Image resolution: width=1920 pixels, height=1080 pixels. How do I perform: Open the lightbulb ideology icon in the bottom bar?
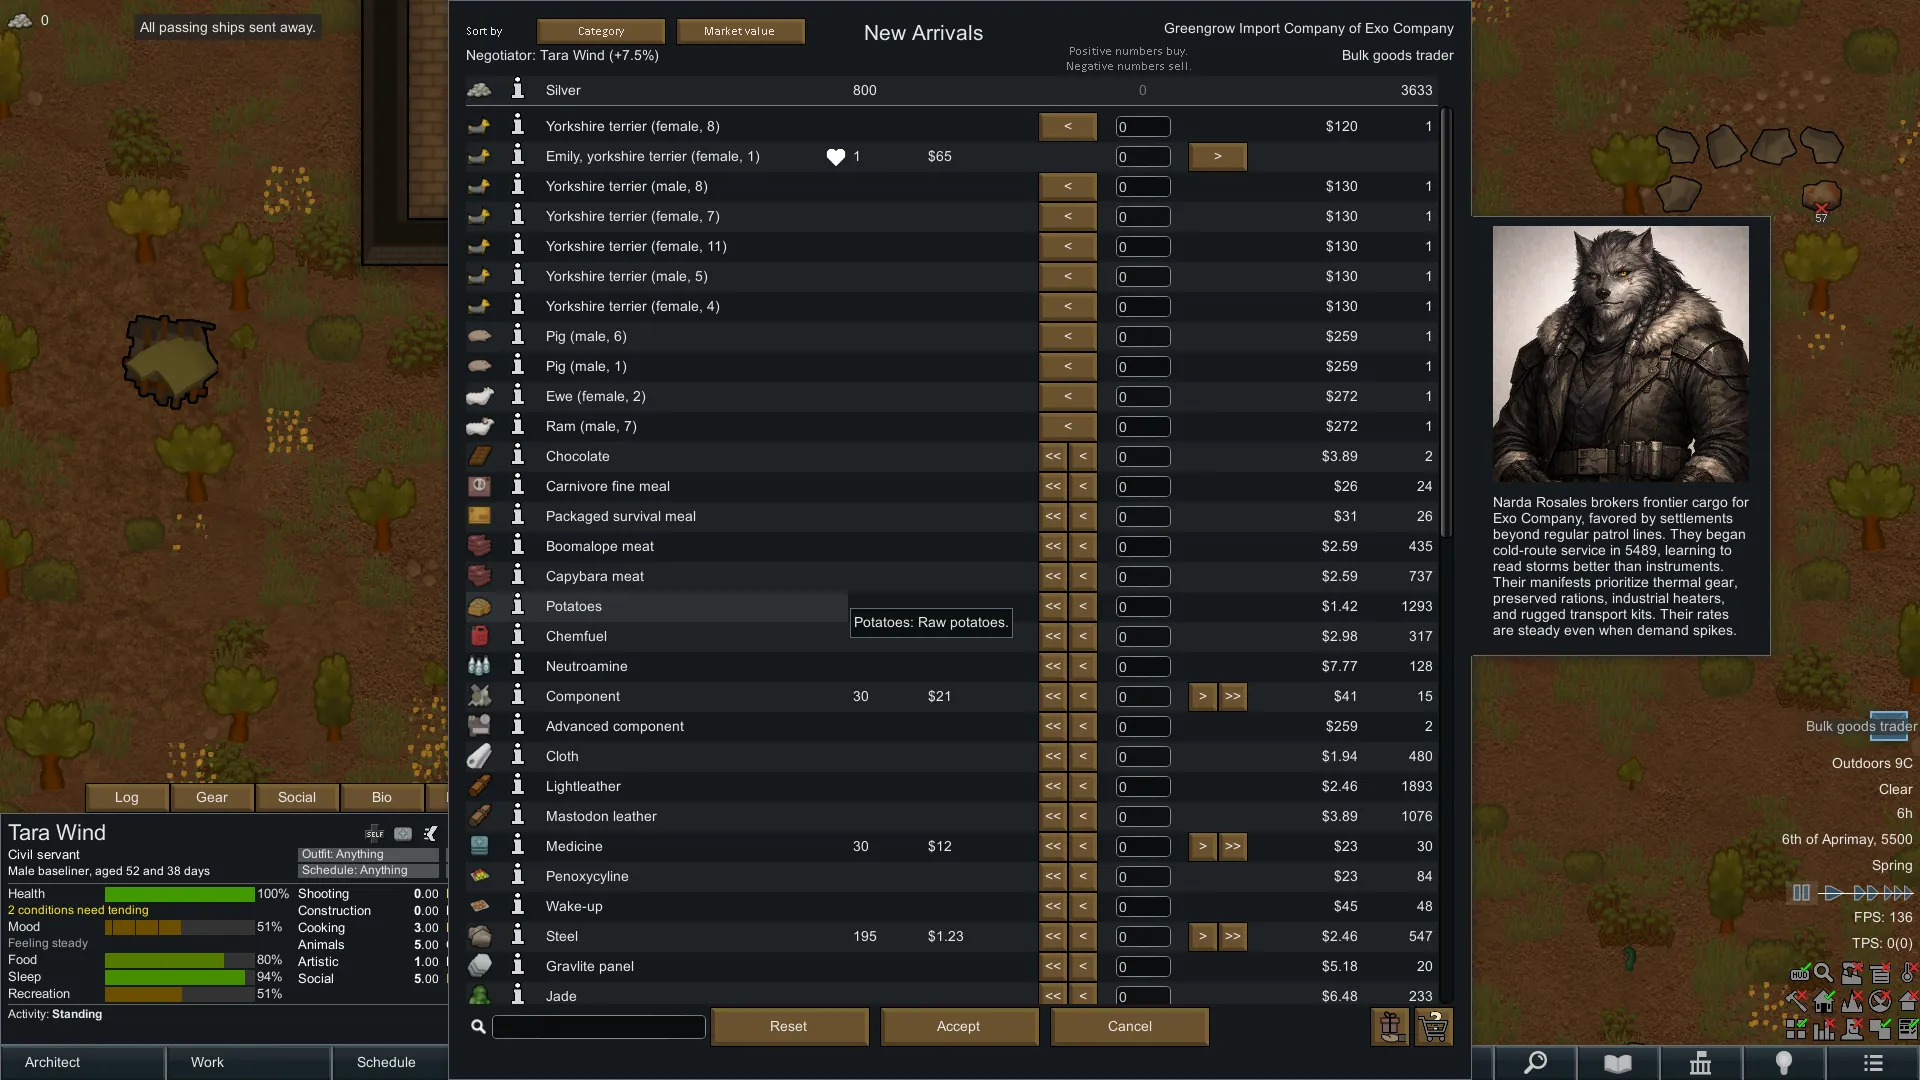pyautogui.click(x=1784, y=1063)
